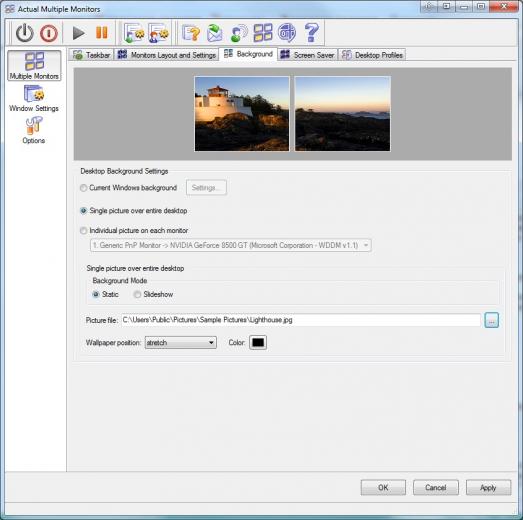Image resolution: width=523 pixels, height=520 pixels.
Task: Open Window Settings in the sidebar
Action: (34, 98)
